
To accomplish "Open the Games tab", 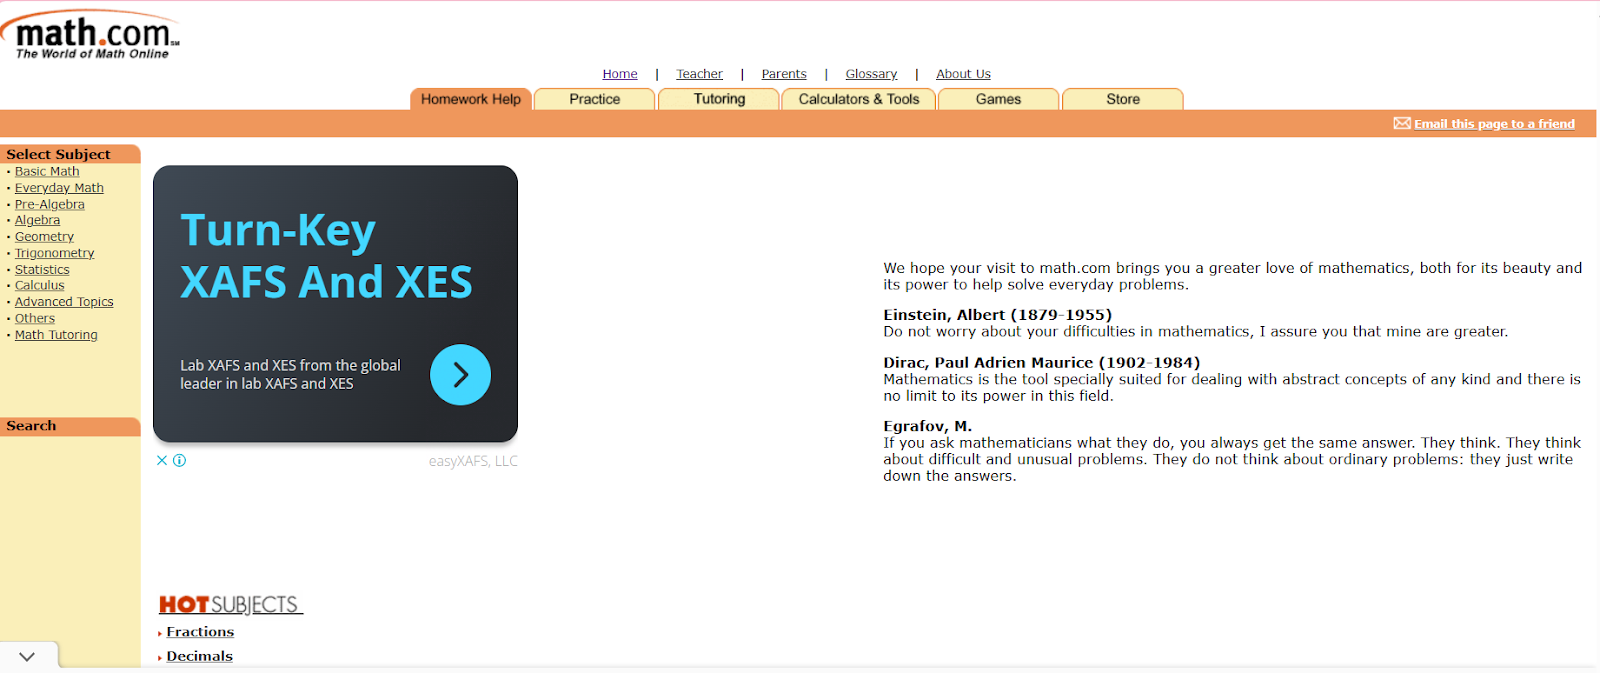I will pyautogui.click(x=998, y=99).
